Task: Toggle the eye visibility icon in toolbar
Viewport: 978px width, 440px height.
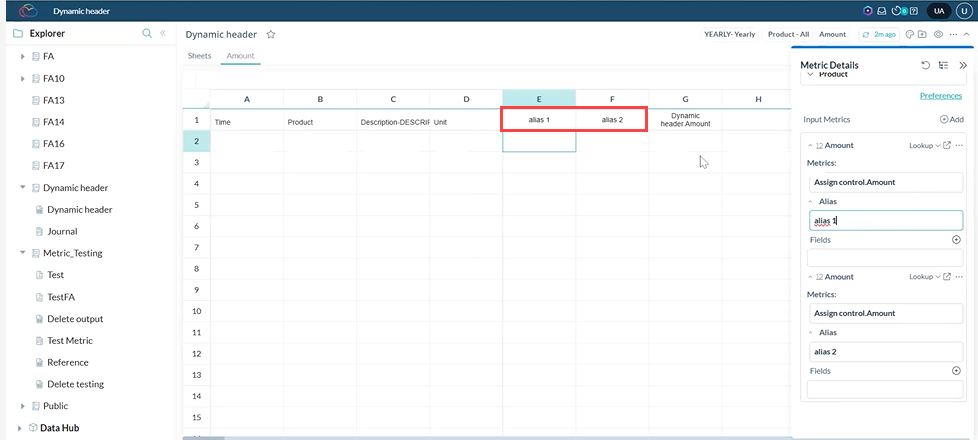Action: pyautogui.click(x=938, y=34)
